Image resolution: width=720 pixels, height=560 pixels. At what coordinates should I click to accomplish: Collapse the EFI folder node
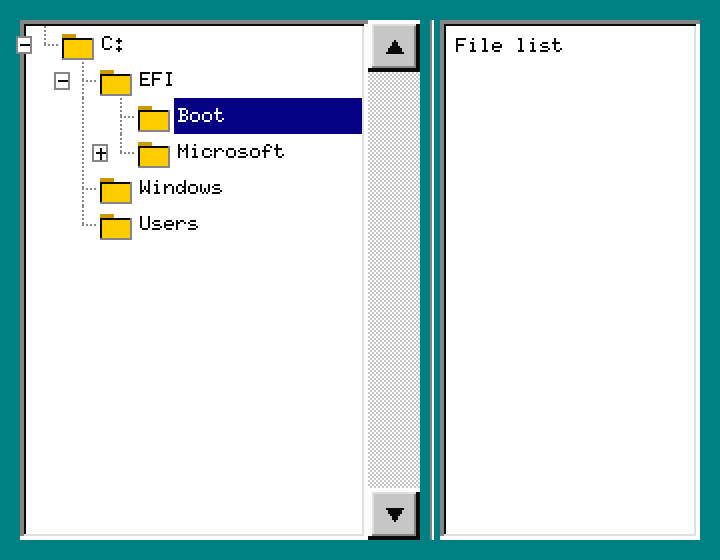(x=62, y=81)
